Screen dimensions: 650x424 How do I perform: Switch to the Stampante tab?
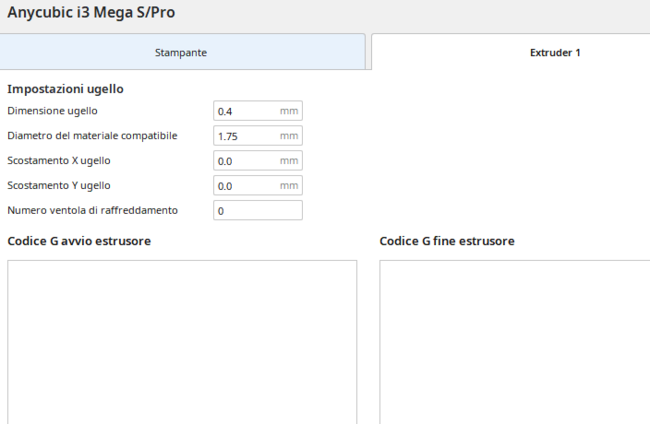tap(181, 52)
